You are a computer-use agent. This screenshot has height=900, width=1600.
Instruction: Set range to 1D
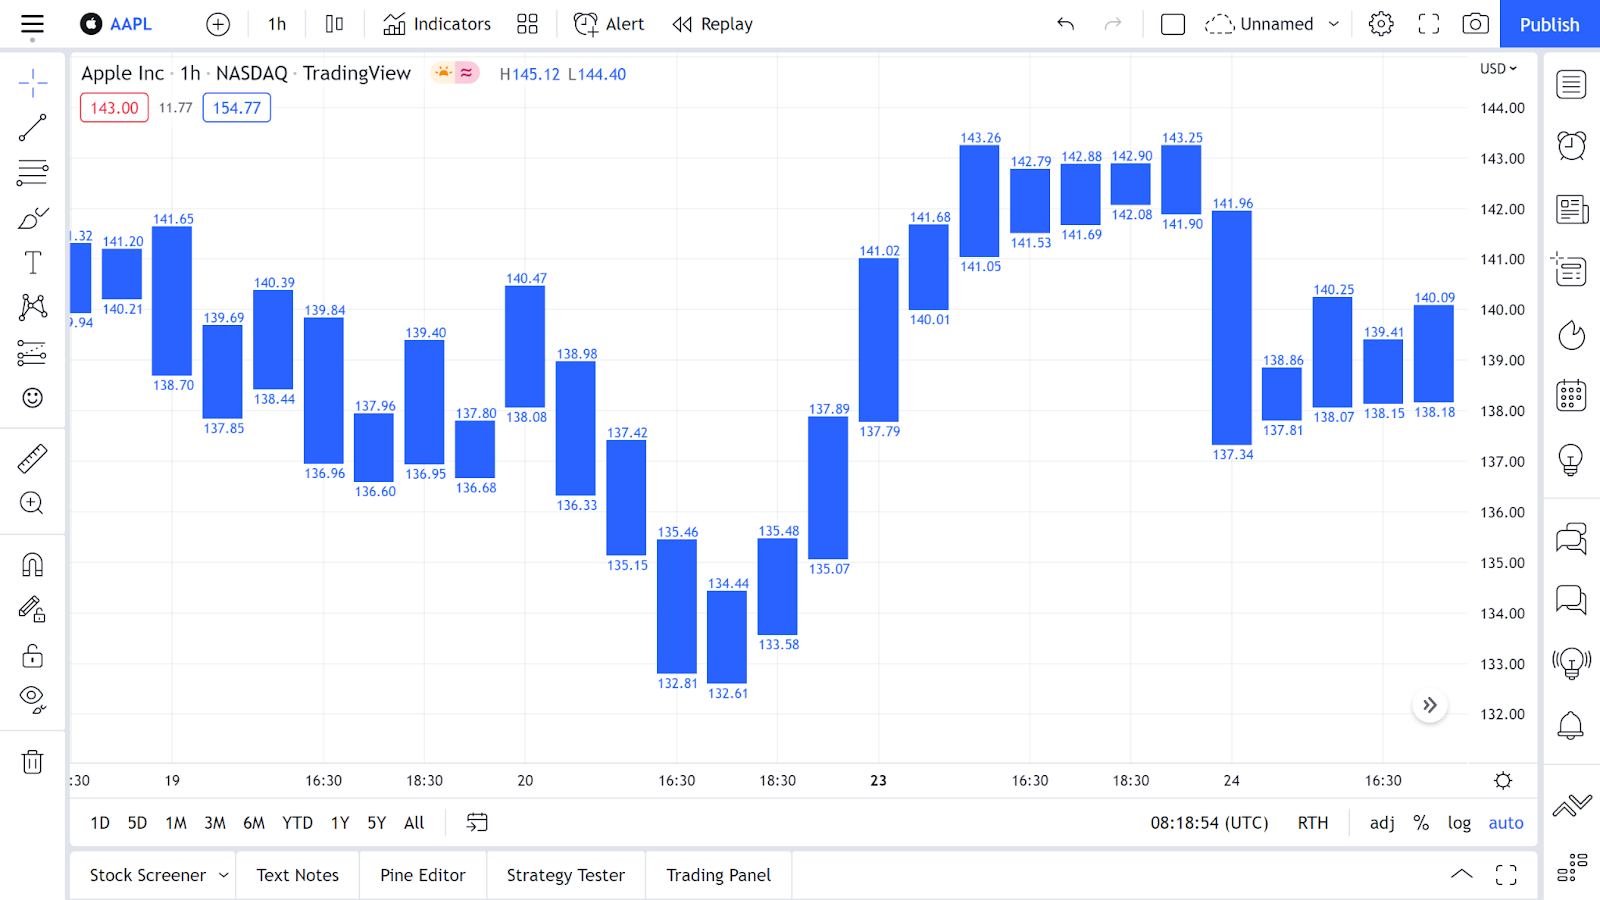coord(100,823)
